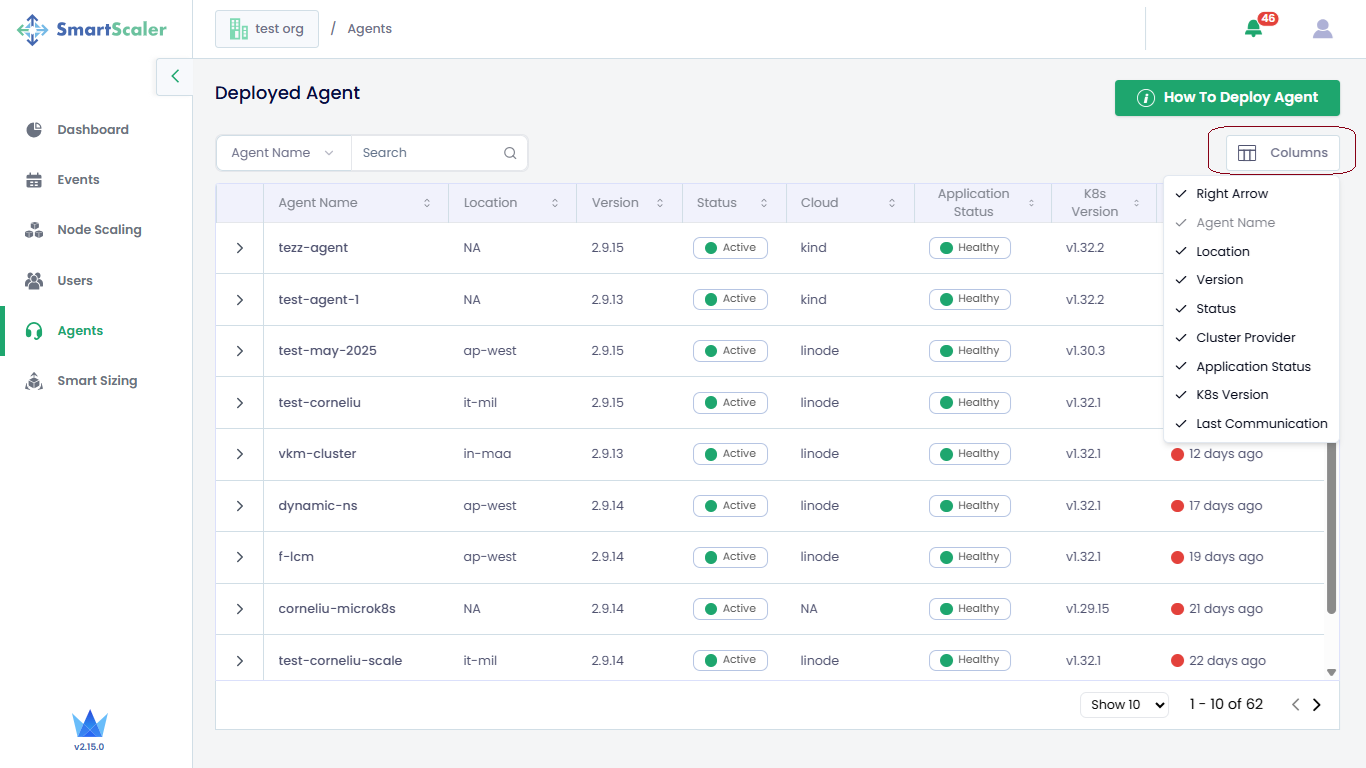This screenshot has height=768, width=1366.
Task: Sort by Application Status column arrows
Action: pos(1031,203)
